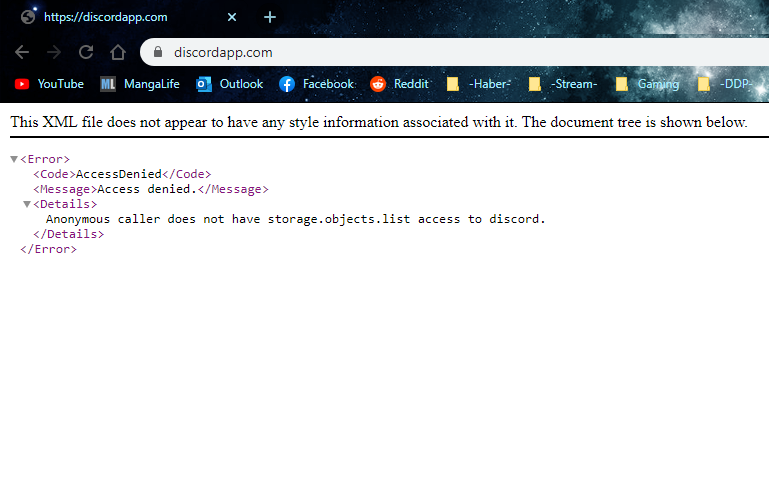This screenshot has width=769, height=491.
Task: Collapse the Error XML node
Action: (14, 159)
